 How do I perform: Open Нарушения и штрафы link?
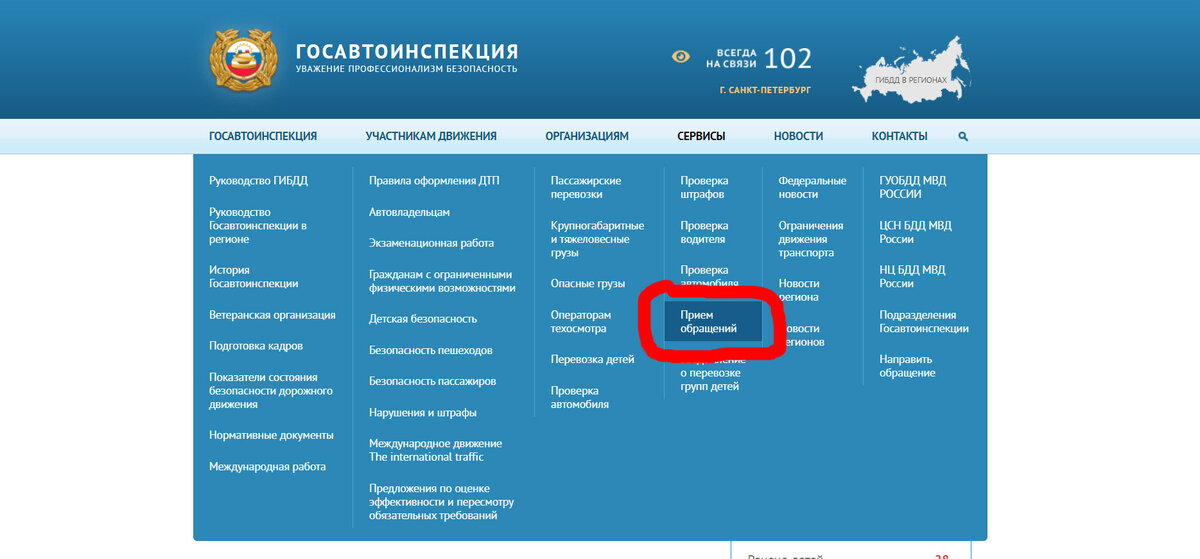point(422,412)
